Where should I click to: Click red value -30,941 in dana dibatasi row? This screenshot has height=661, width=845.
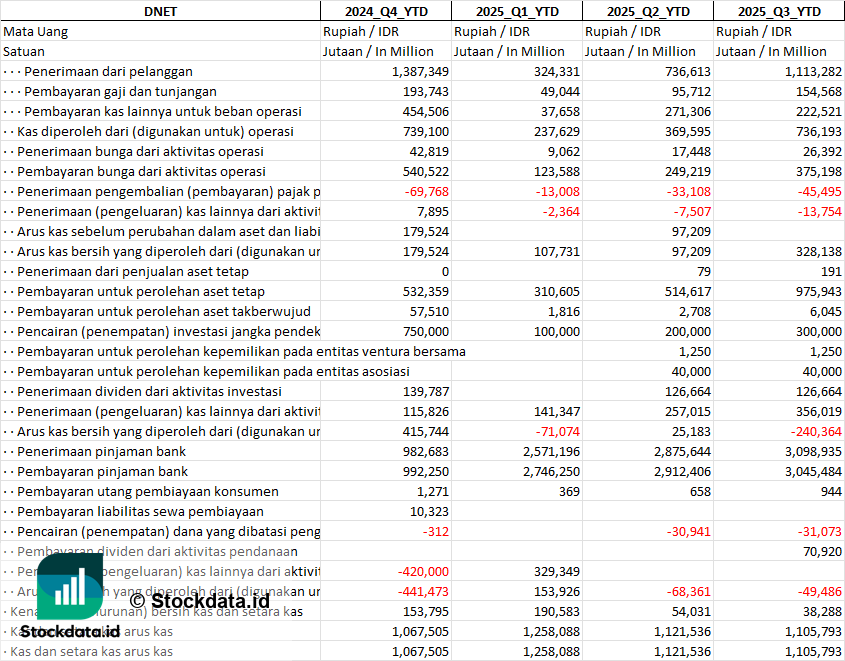click(689, 530)
